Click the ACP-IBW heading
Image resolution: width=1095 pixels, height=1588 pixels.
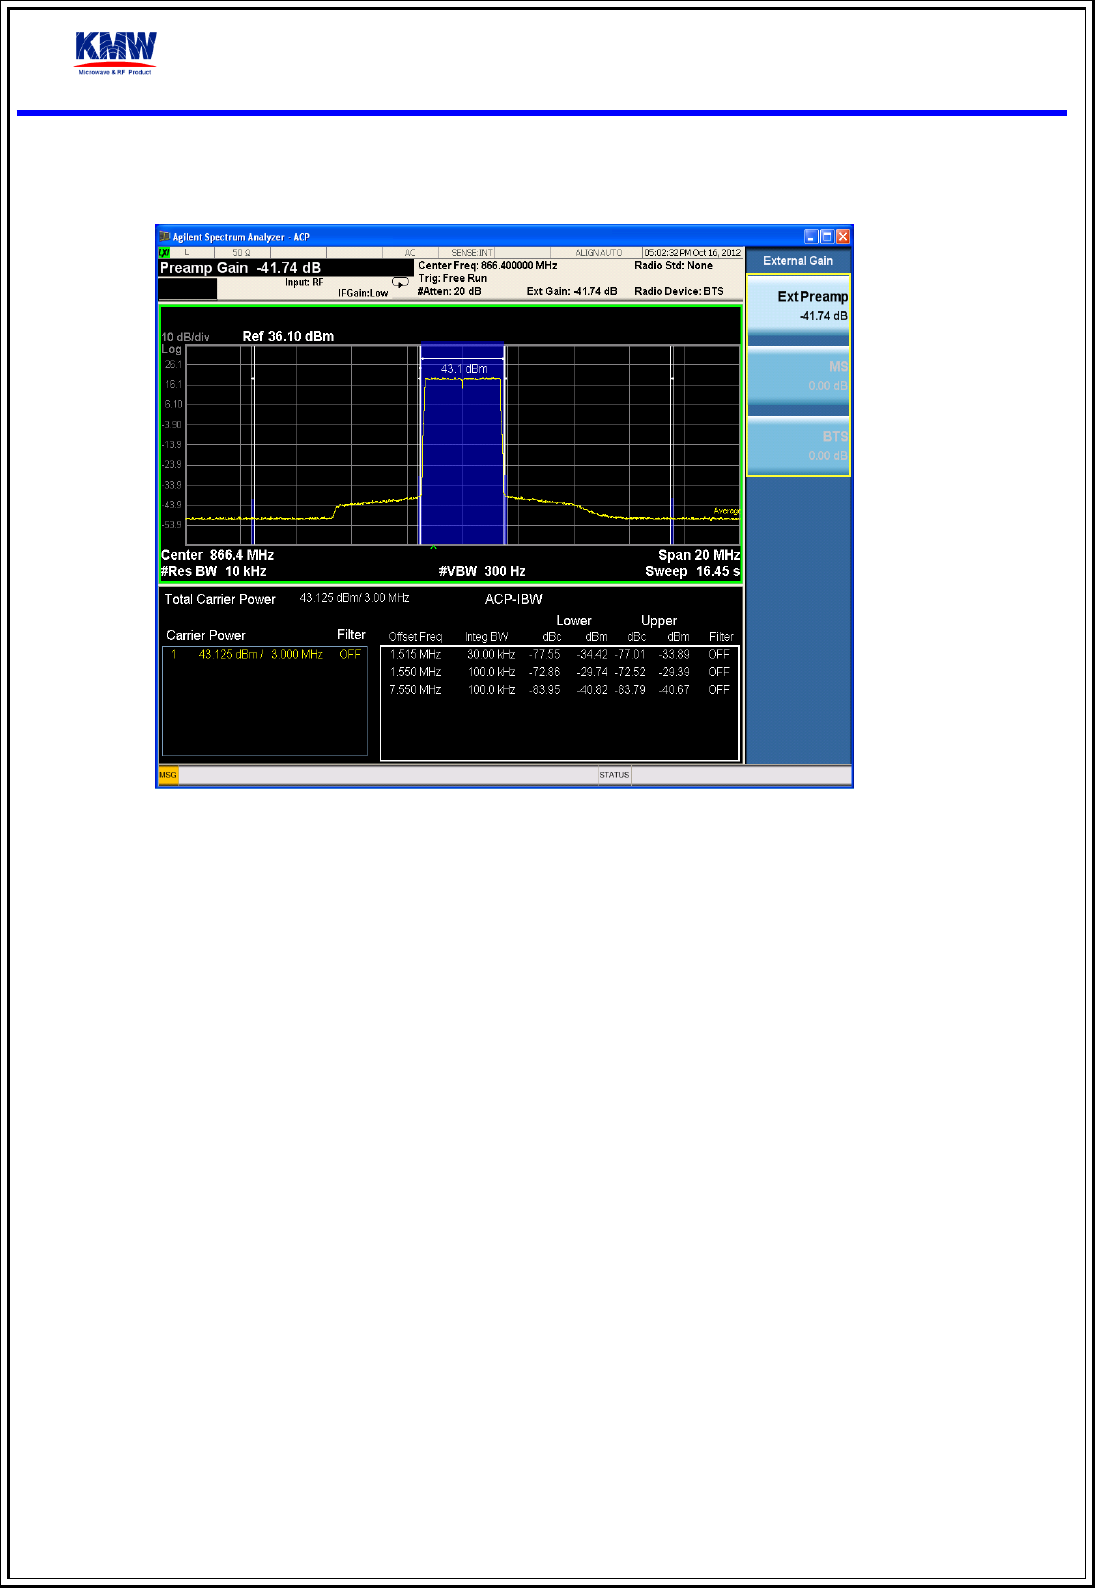tap(514, 599)
